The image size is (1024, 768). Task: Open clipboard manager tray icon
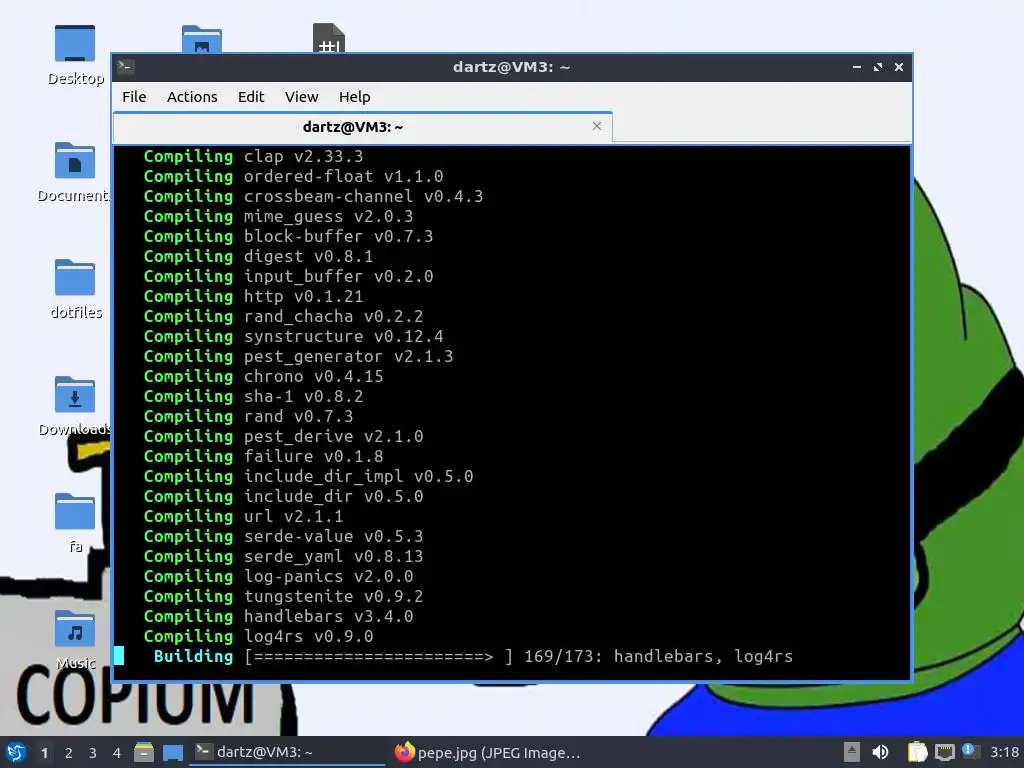918,752
